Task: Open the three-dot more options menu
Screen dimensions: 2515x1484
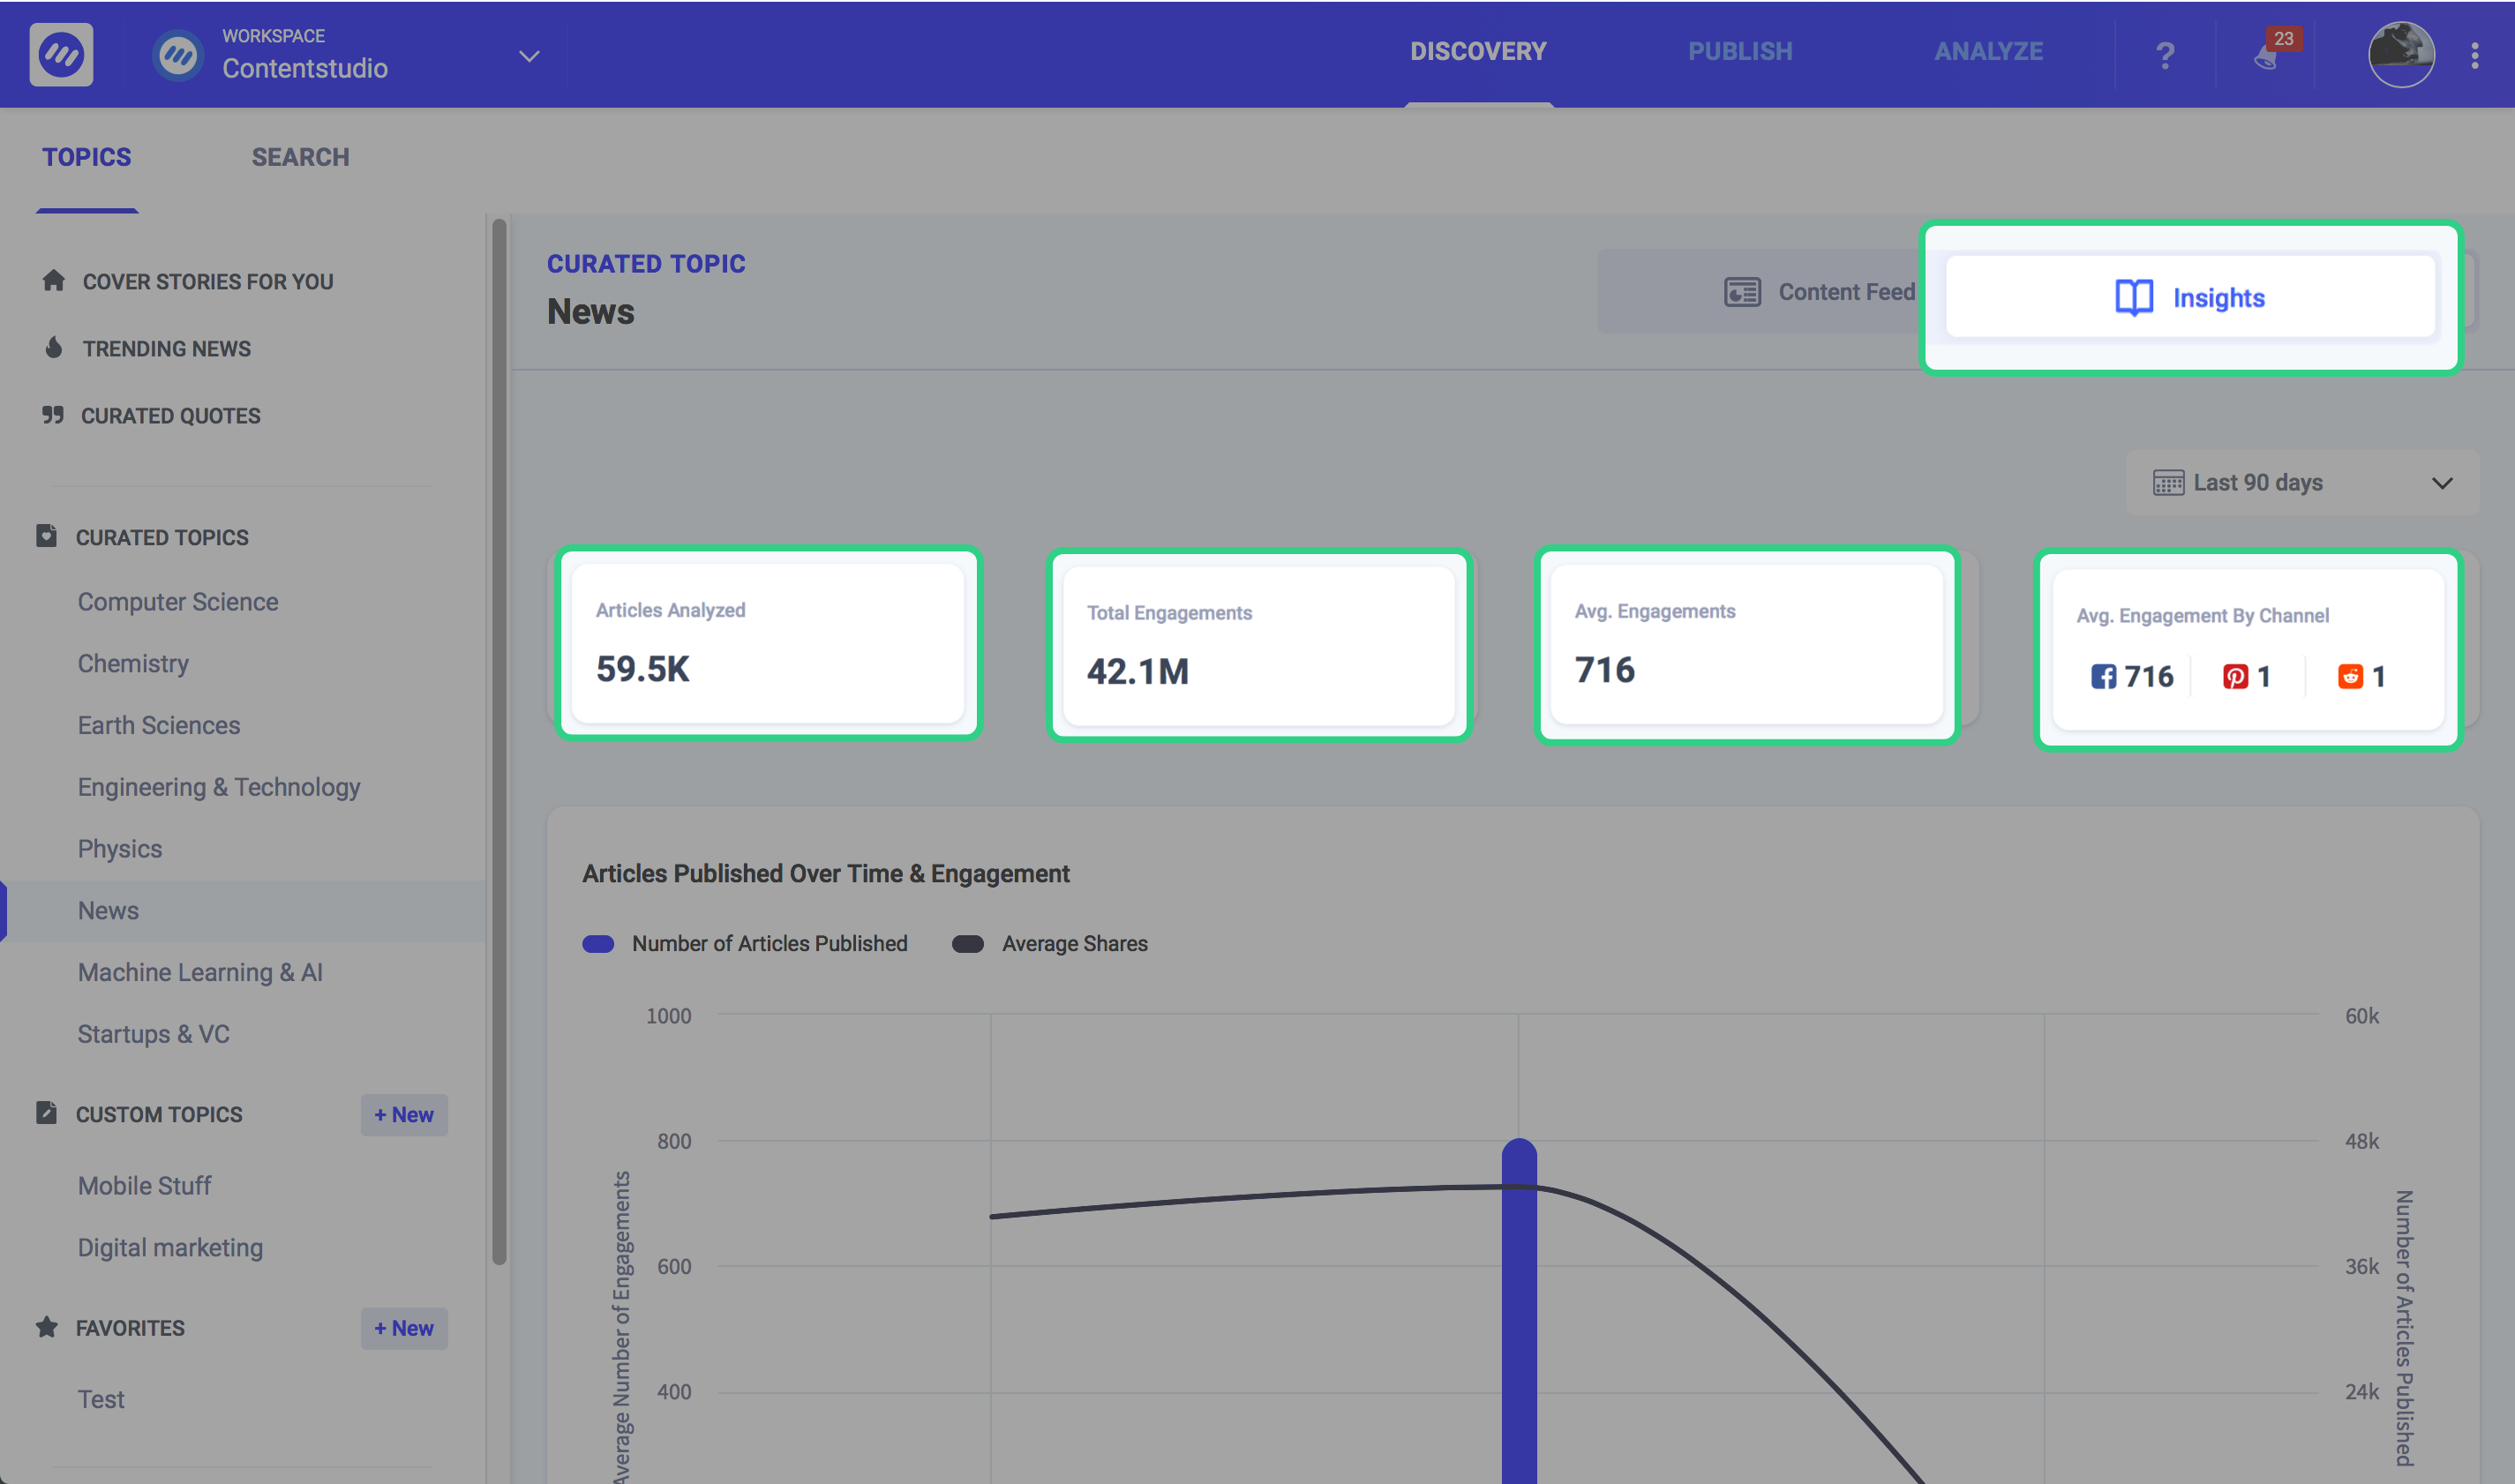Action: click(2475, 55)
